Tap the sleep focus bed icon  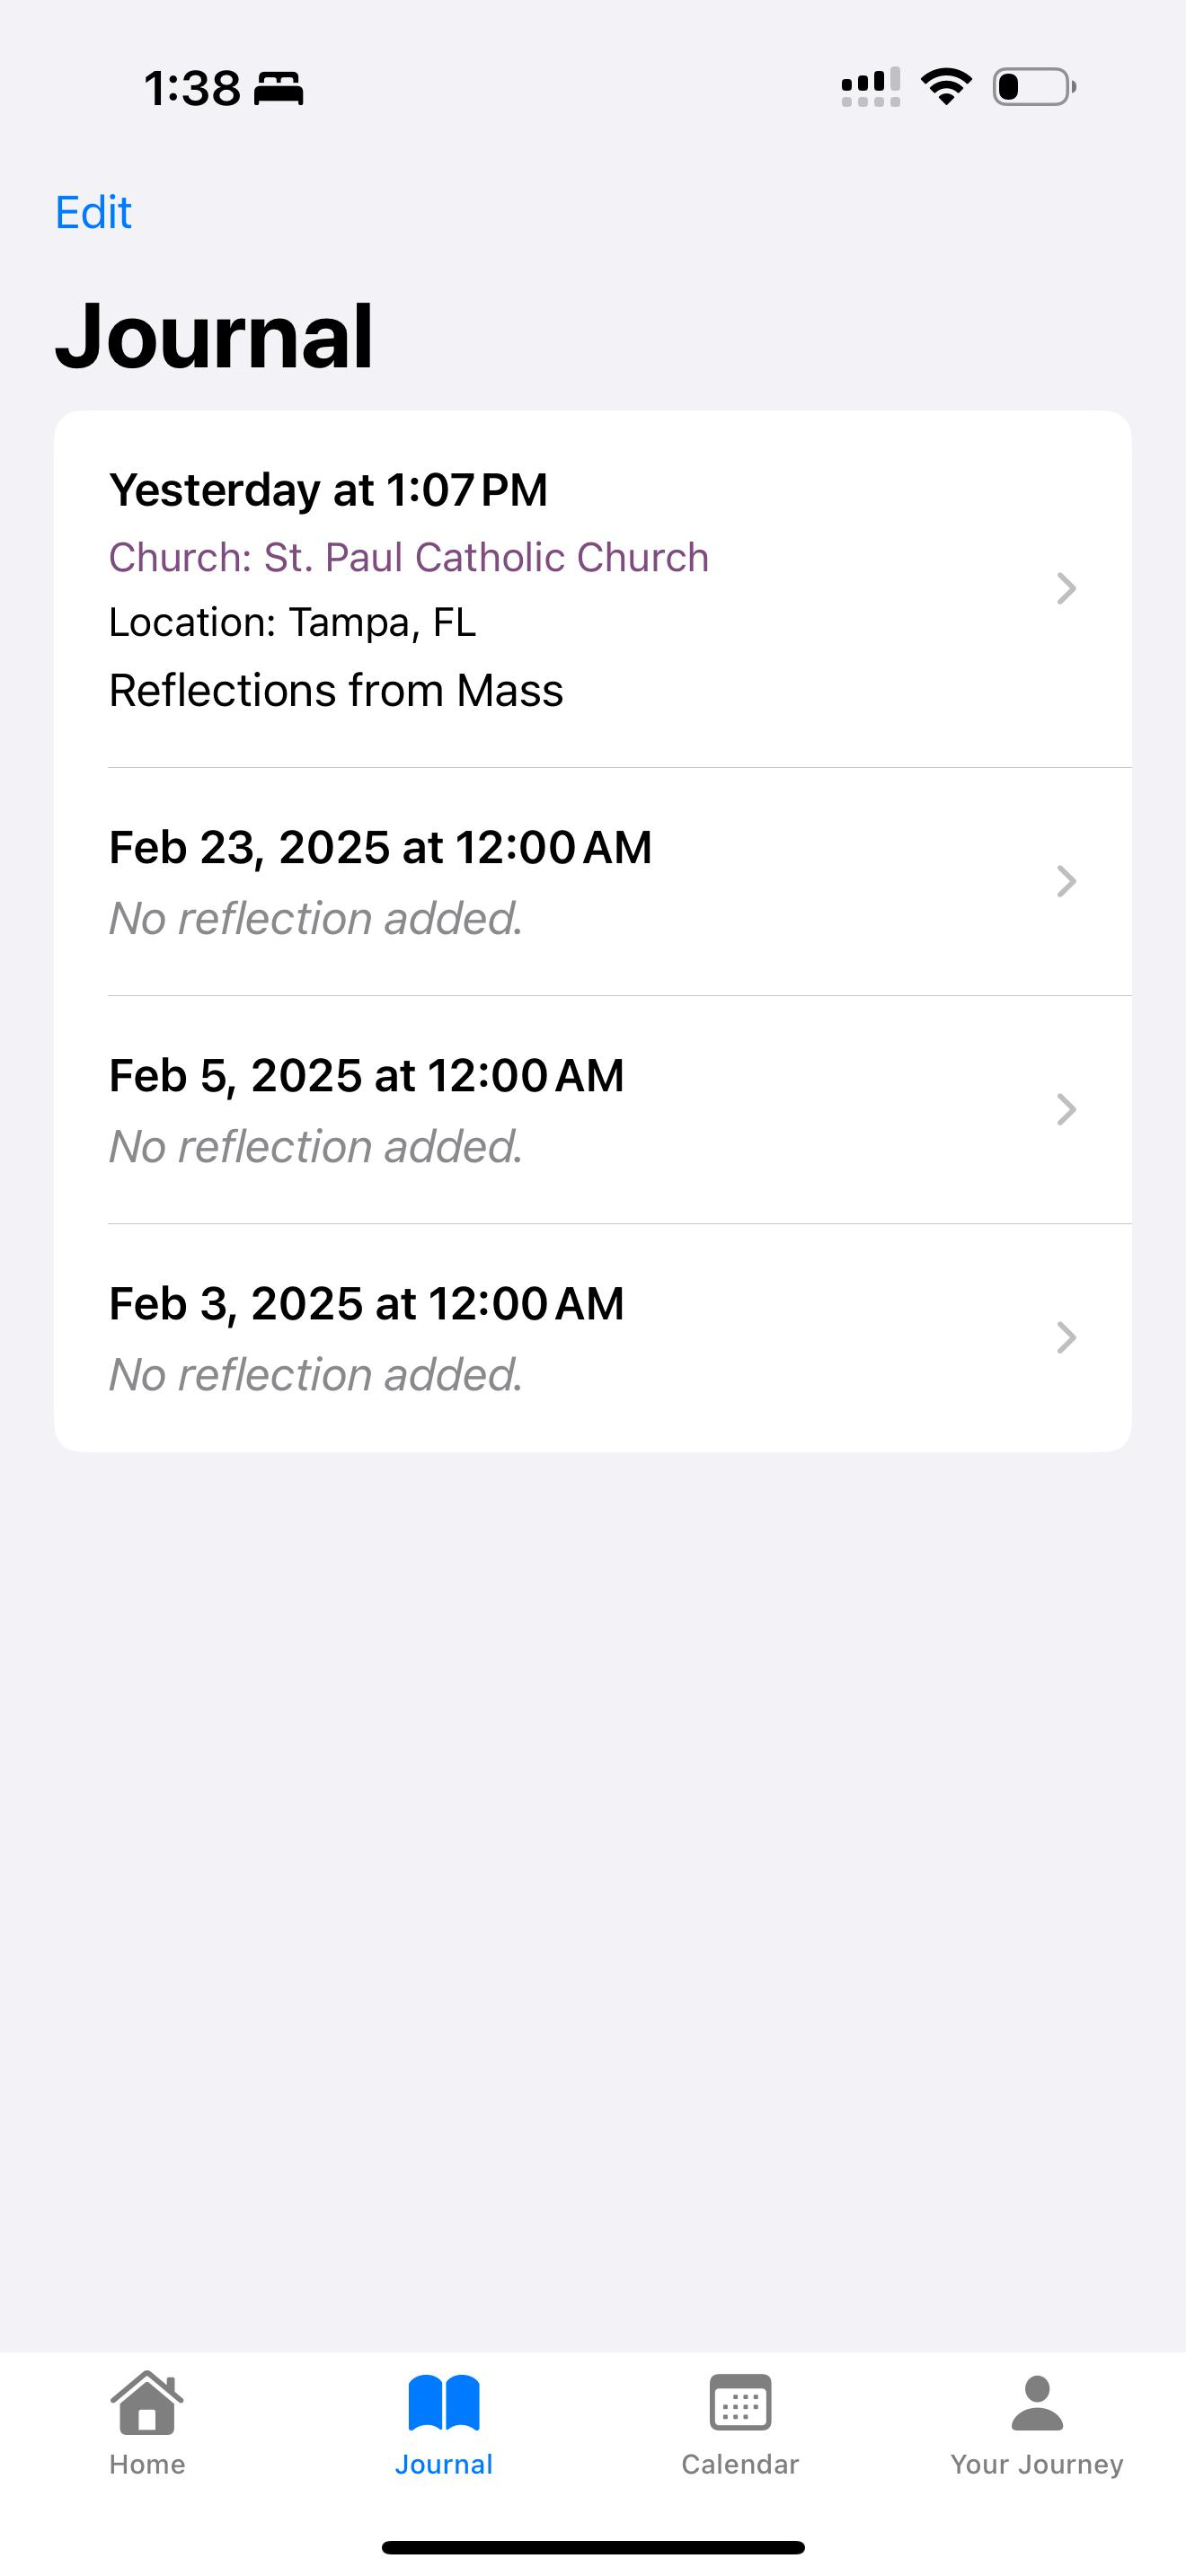tap(279, 88)
